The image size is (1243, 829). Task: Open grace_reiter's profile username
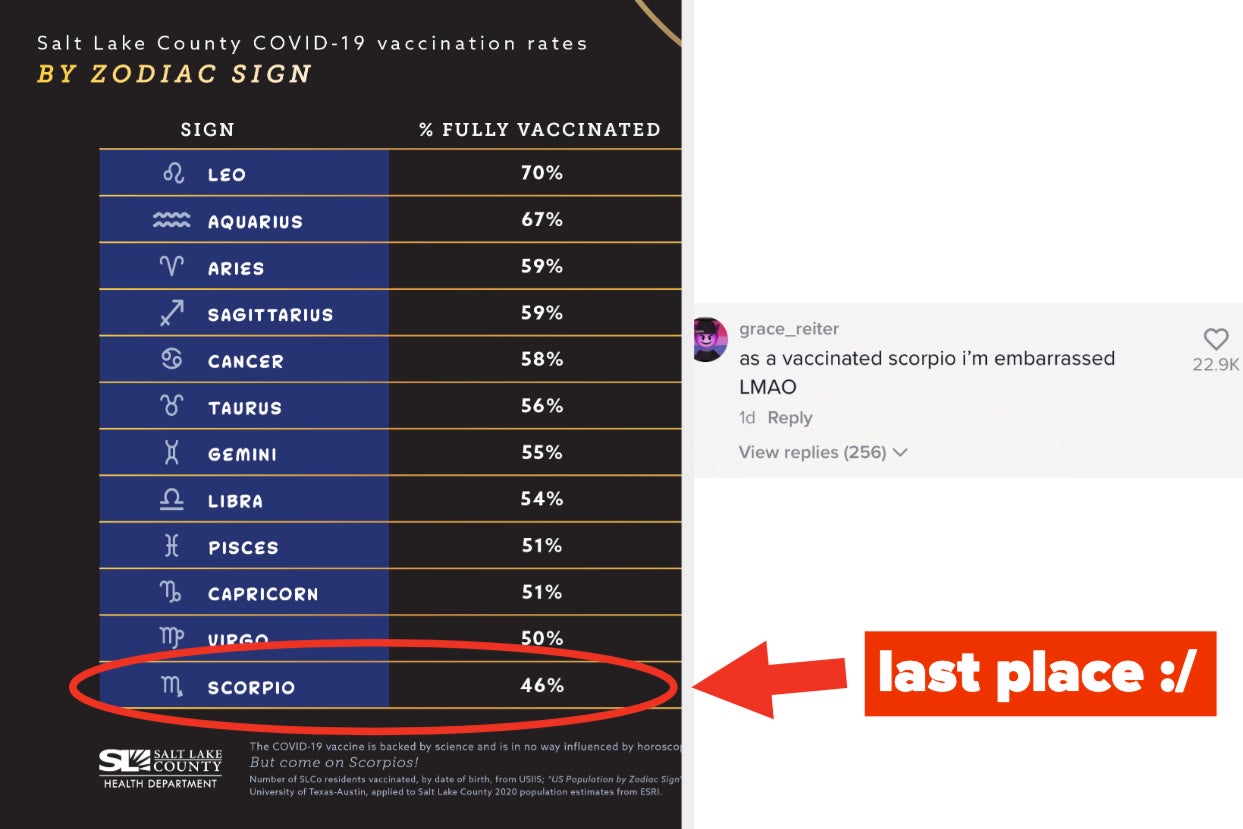789,329
